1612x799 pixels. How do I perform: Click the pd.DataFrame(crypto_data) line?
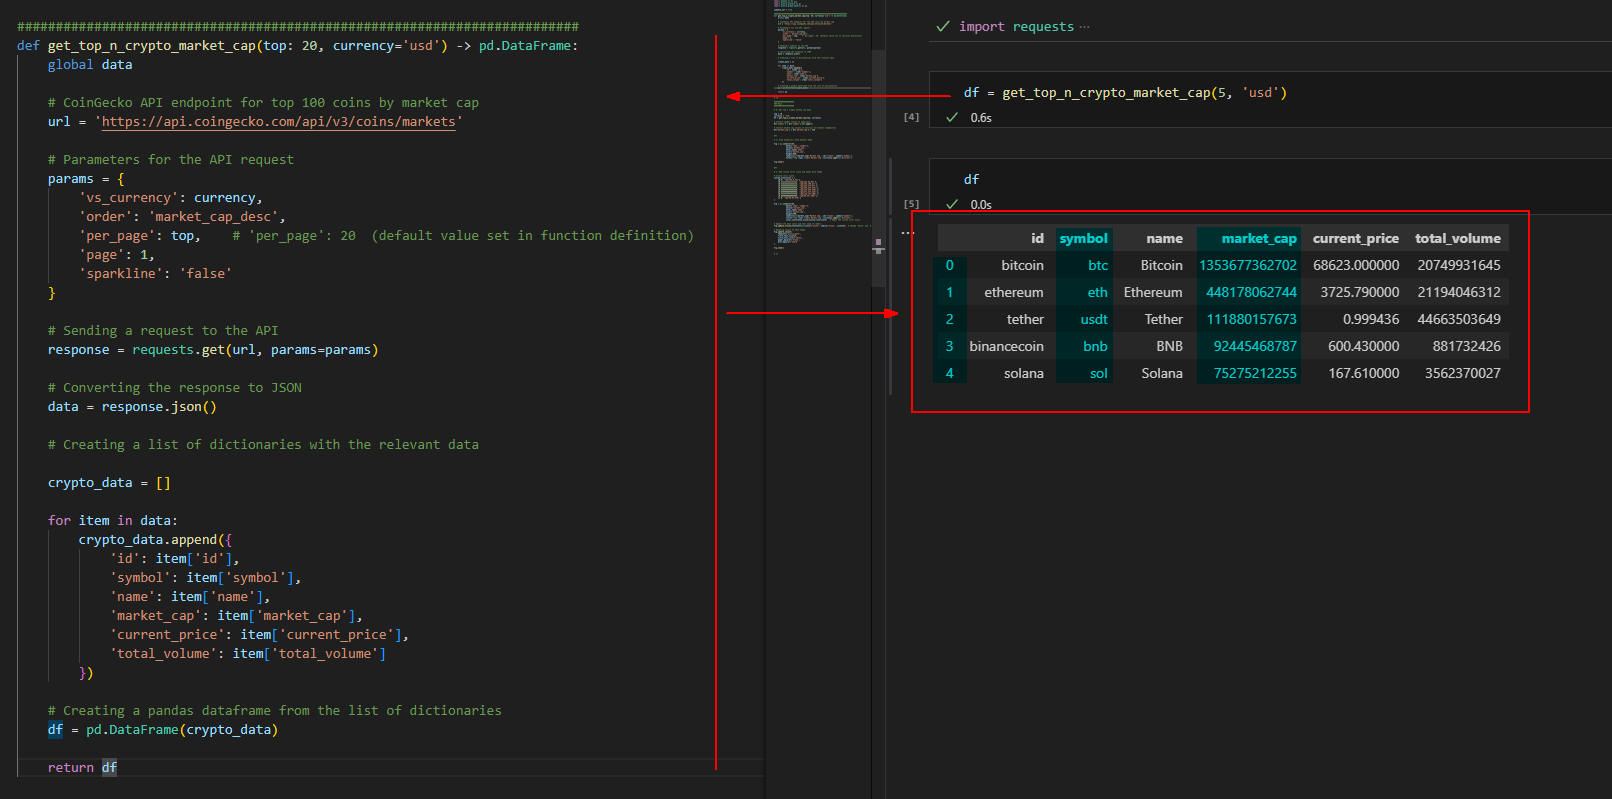[x=163, y=730]
